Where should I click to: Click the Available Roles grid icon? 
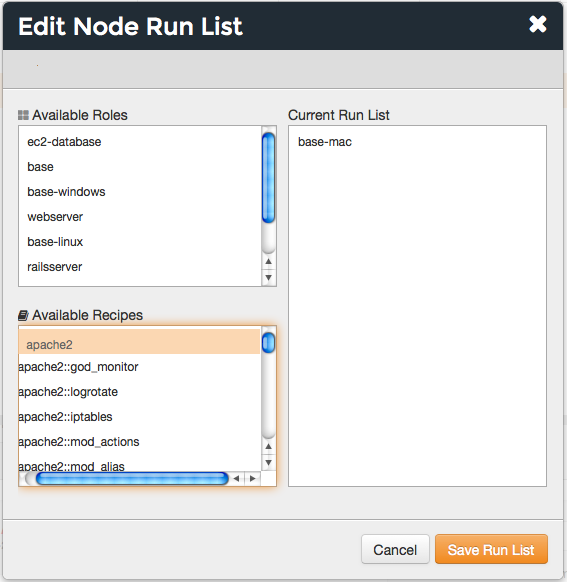point(23,115)
